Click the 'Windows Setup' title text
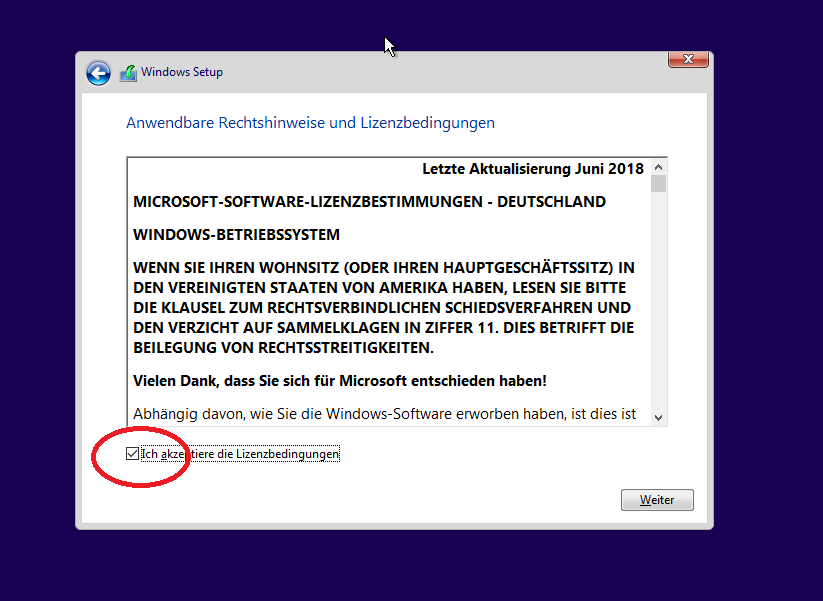Viewport: 823px width, 601px height. point(182,72)
